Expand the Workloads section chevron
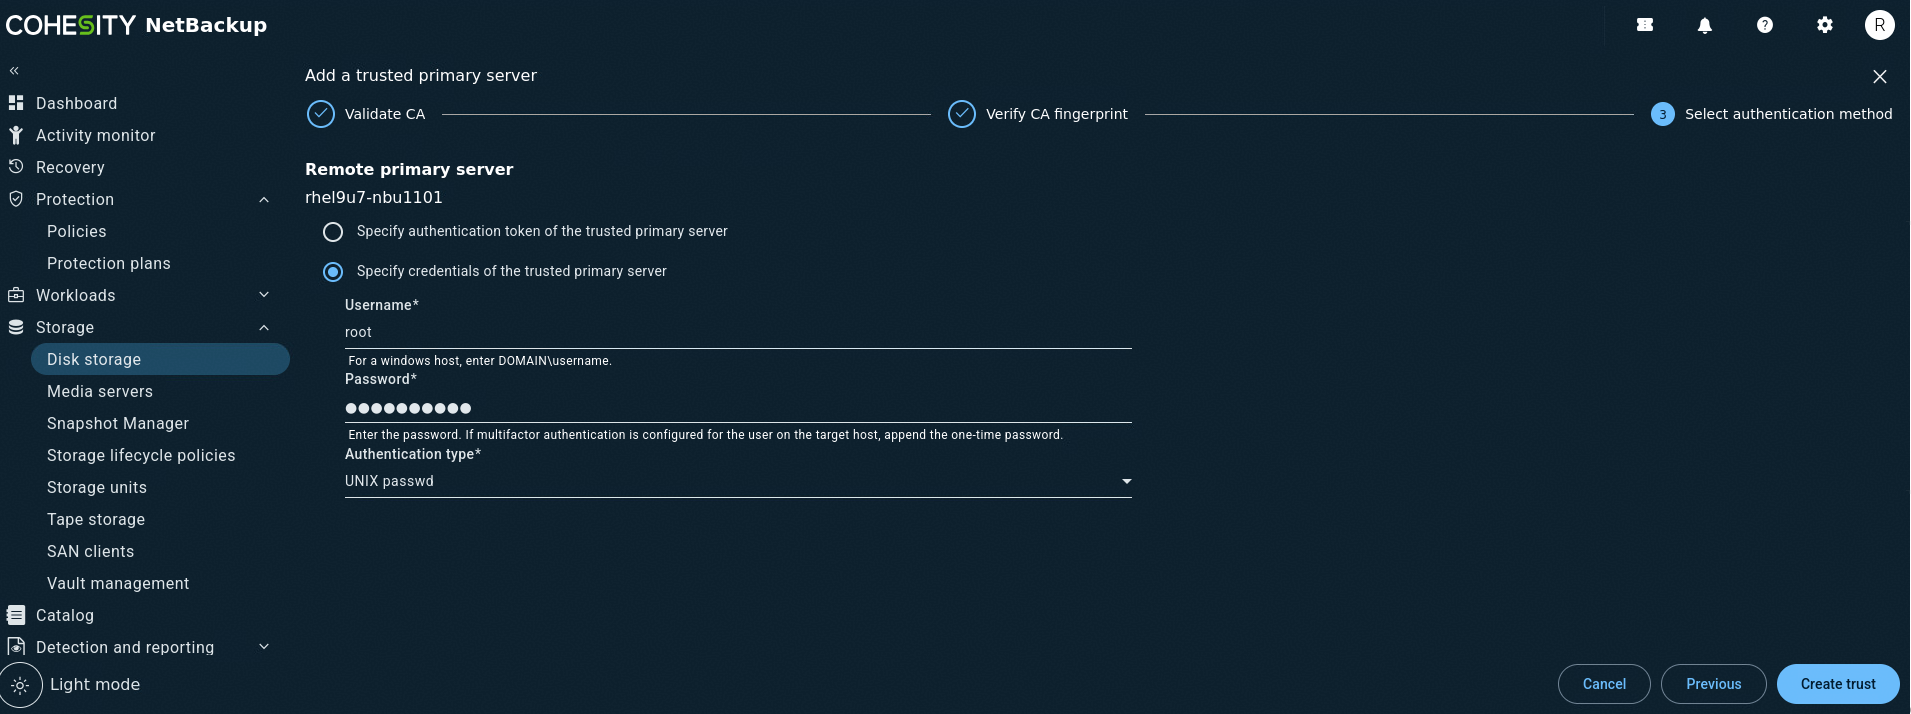The width and height of the screenshot is (1911, 714). [x=264, y=295]
